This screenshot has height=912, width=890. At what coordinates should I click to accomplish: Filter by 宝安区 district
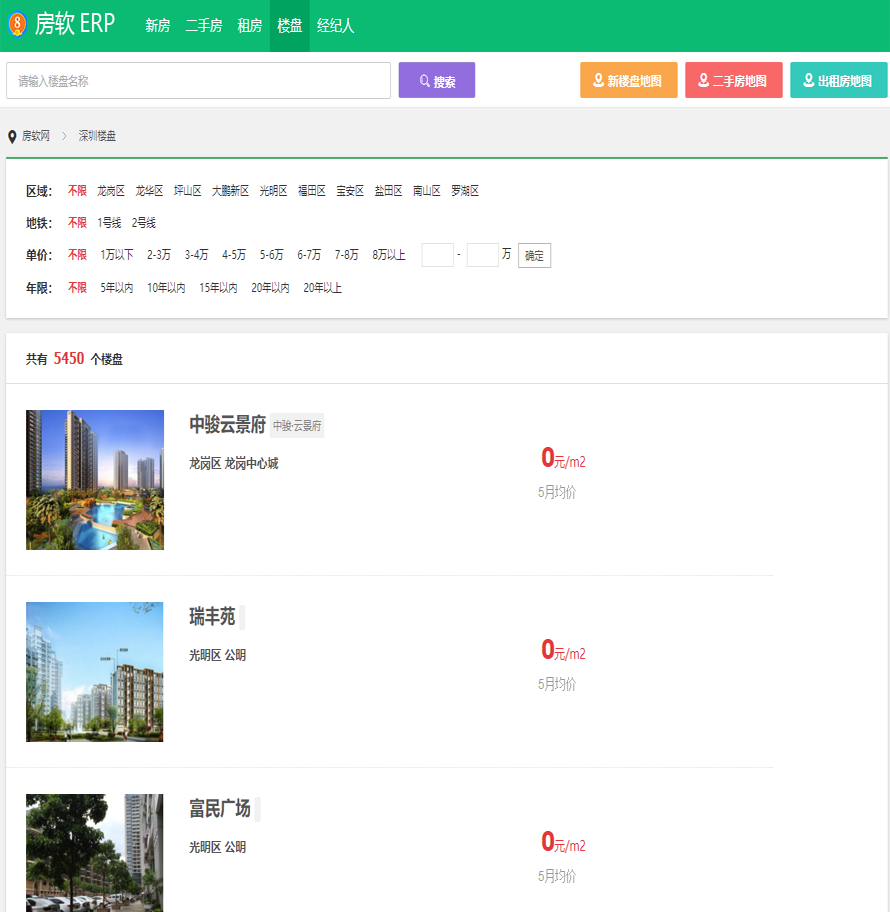pos(350,191)
